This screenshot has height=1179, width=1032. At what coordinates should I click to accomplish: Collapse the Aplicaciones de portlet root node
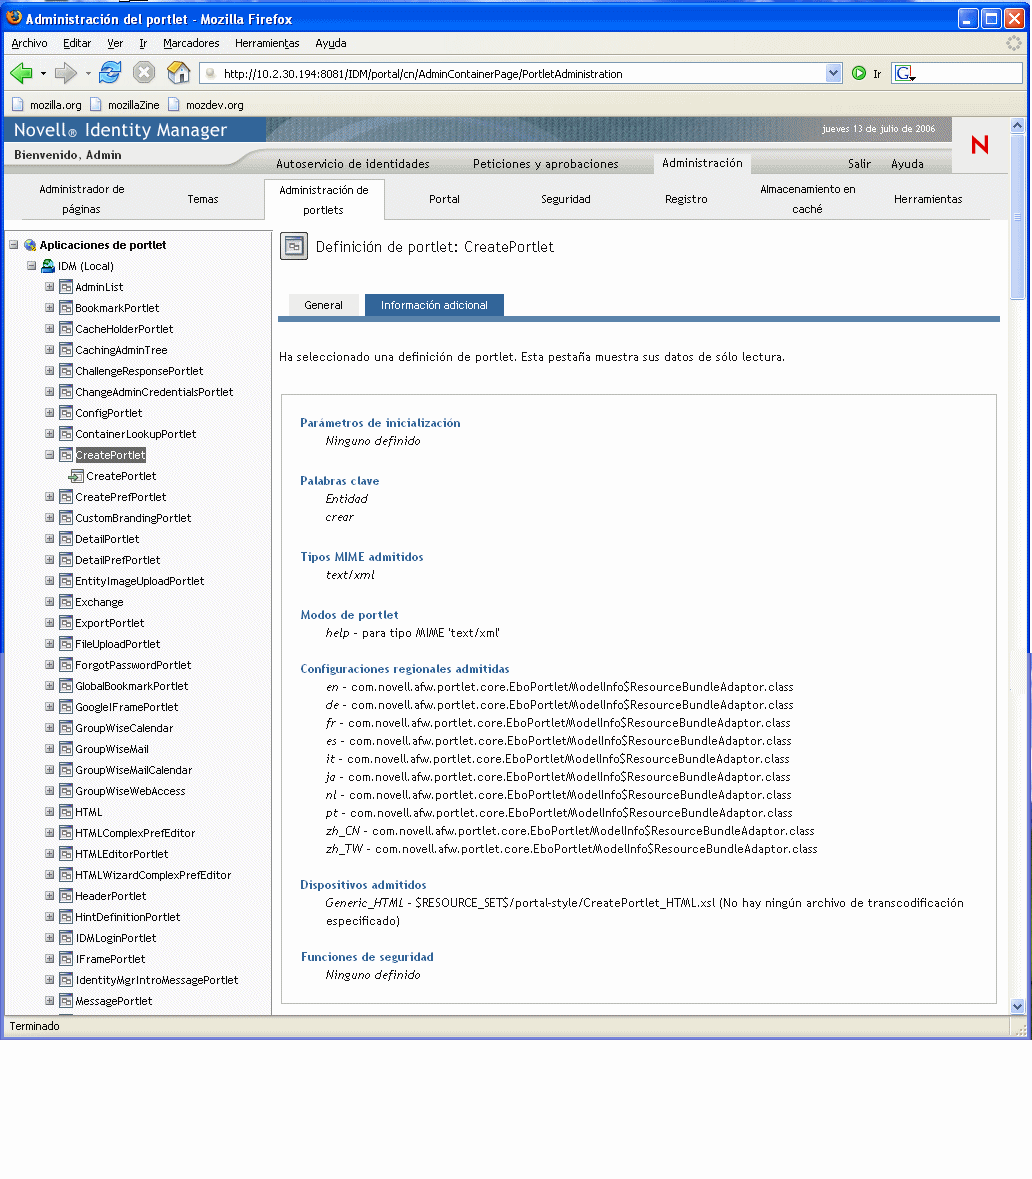14,245
